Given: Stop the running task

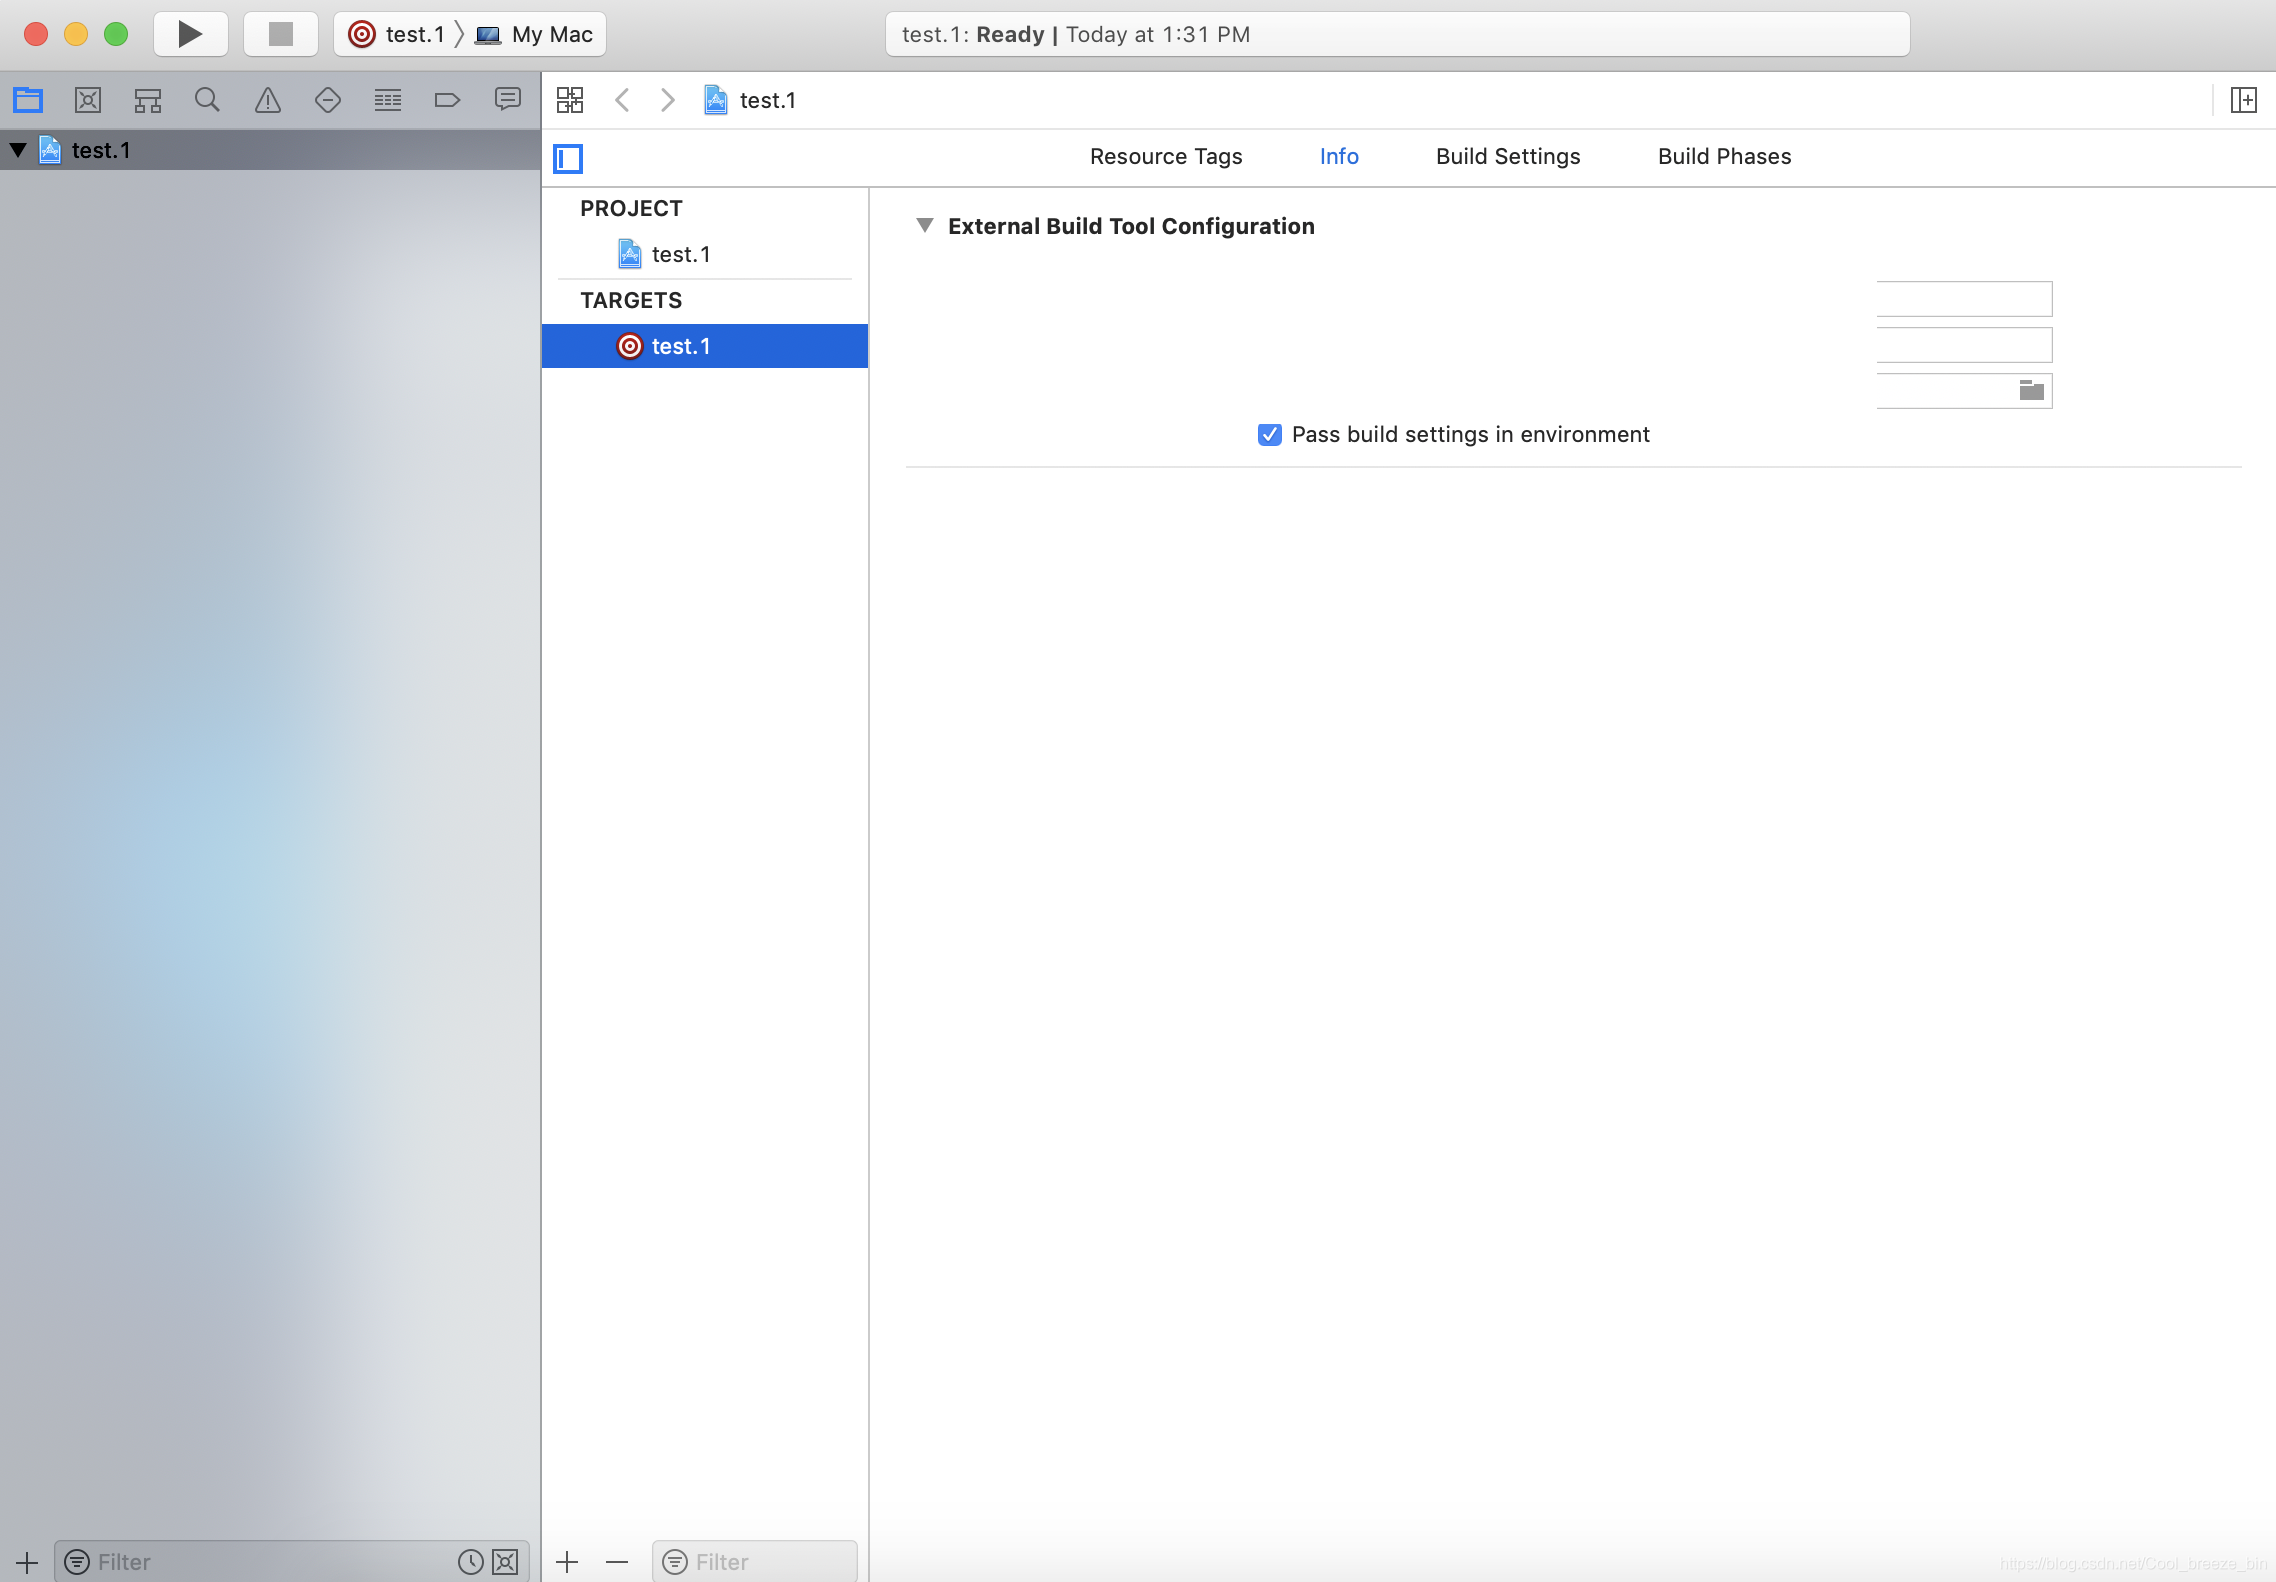Looking at the screenshot, I should [x=281, y=34].
